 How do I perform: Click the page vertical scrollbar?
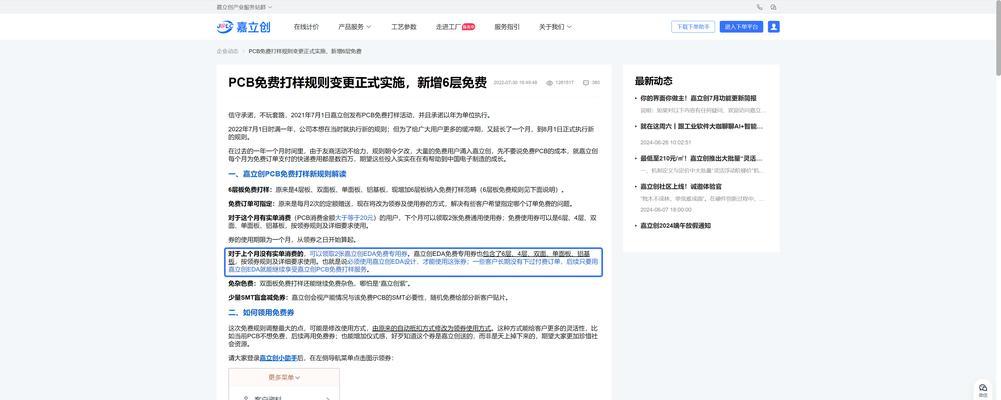[x=997, y=38]
